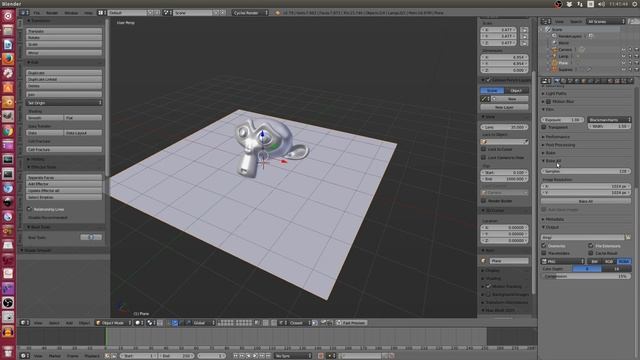
Task: Open the Constraints properties tab icon
Action: pos(590,81)
